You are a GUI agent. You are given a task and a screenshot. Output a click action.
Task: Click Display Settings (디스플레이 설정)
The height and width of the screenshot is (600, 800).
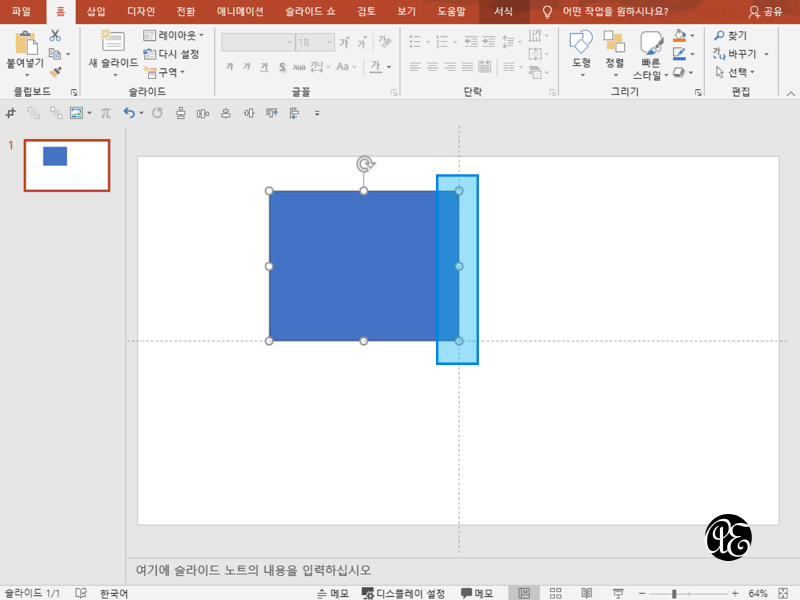[403, 593]
